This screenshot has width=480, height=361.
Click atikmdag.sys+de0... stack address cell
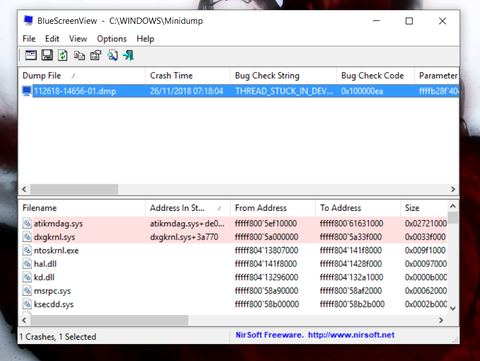click(x=187, y=223)
